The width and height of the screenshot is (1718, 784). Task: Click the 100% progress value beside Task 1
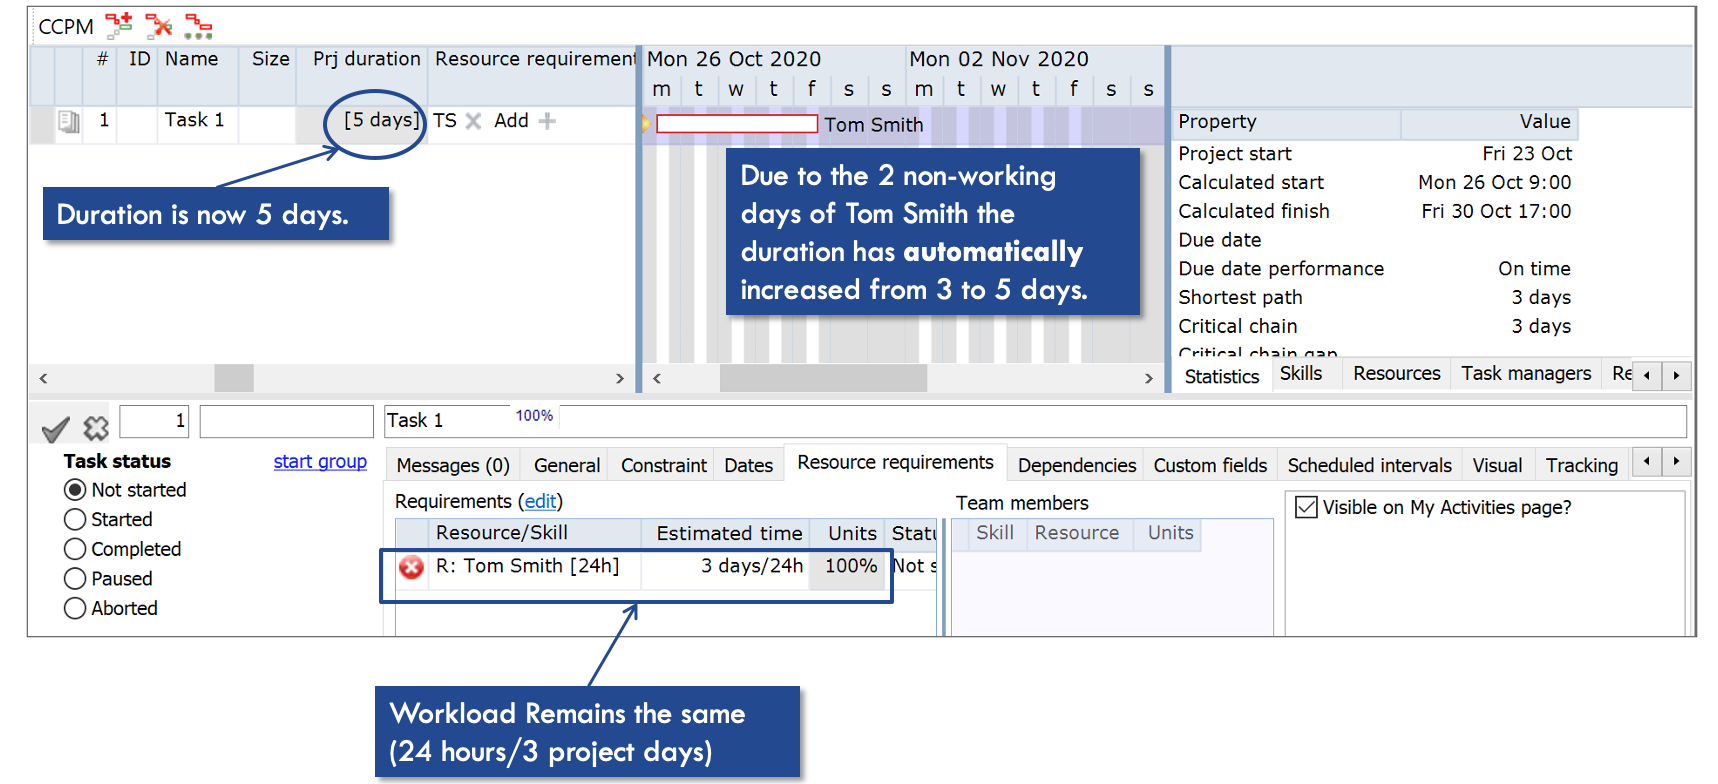534,415
